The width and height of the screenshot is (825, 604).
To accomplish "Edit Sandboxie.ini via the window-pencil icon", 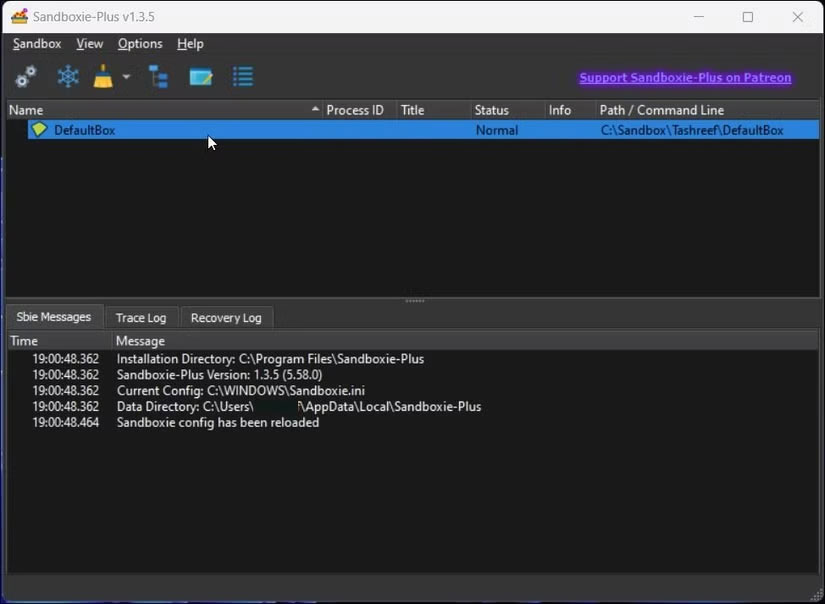I will click(200, 76).
